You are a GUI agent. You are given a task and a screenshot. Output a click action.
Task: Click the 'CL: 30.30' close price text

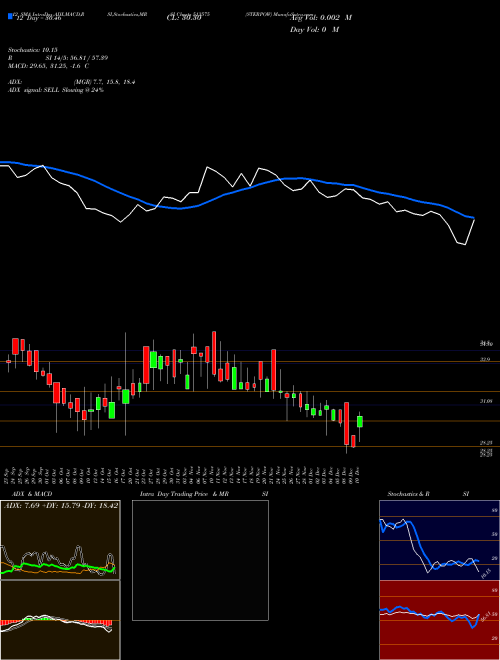click(184, 18)
